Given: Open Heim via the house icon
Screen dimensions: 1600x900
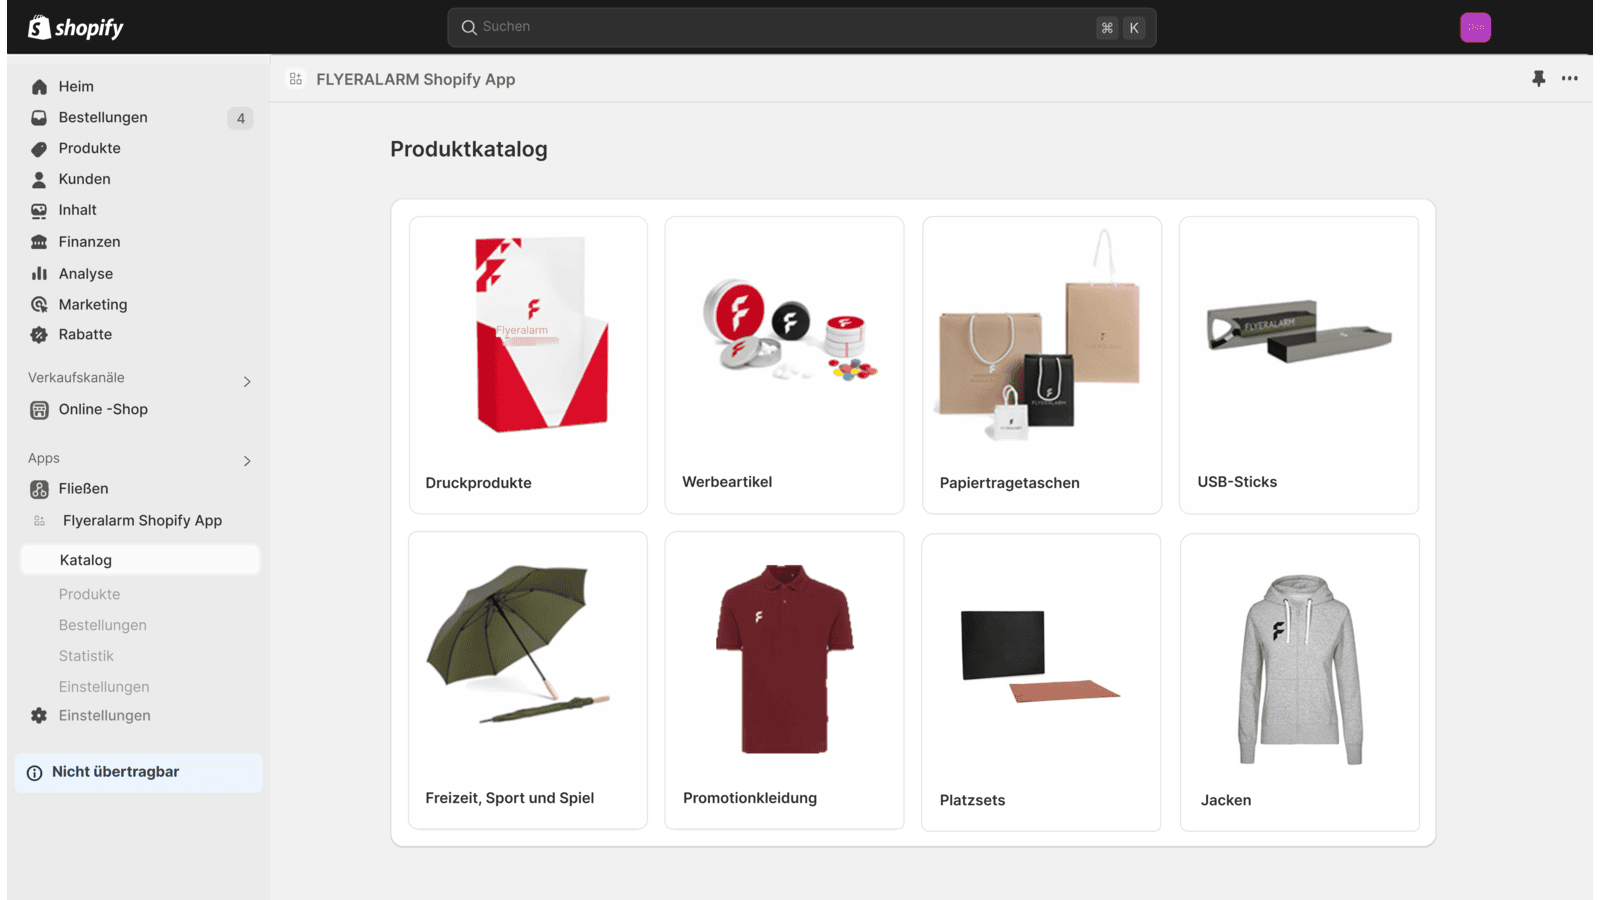Looking at the screenshot, I should click(39, 87).
